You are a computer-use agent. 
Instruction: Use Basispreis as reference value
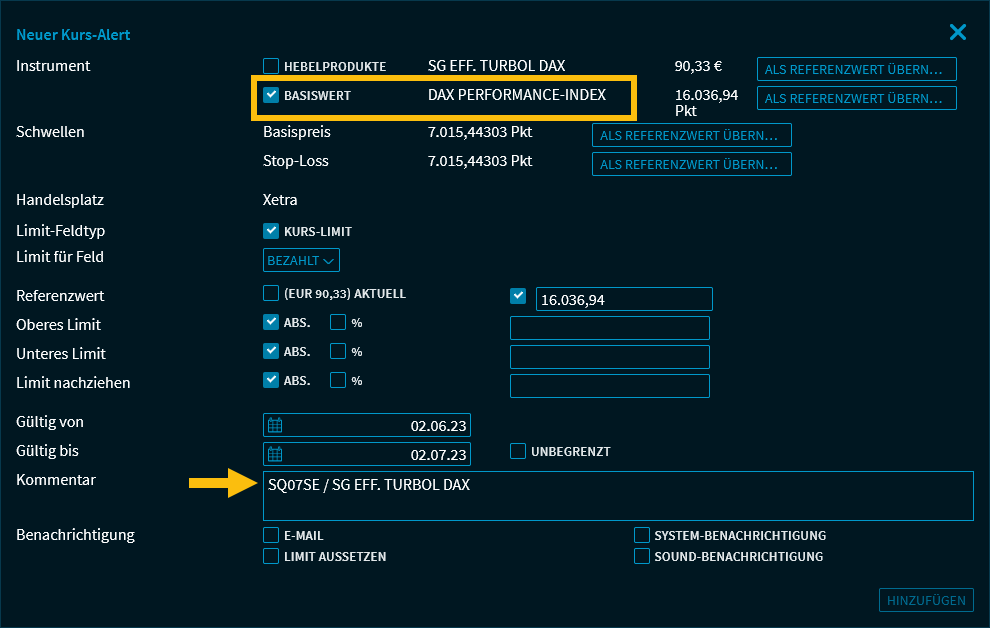click(691, 135)
